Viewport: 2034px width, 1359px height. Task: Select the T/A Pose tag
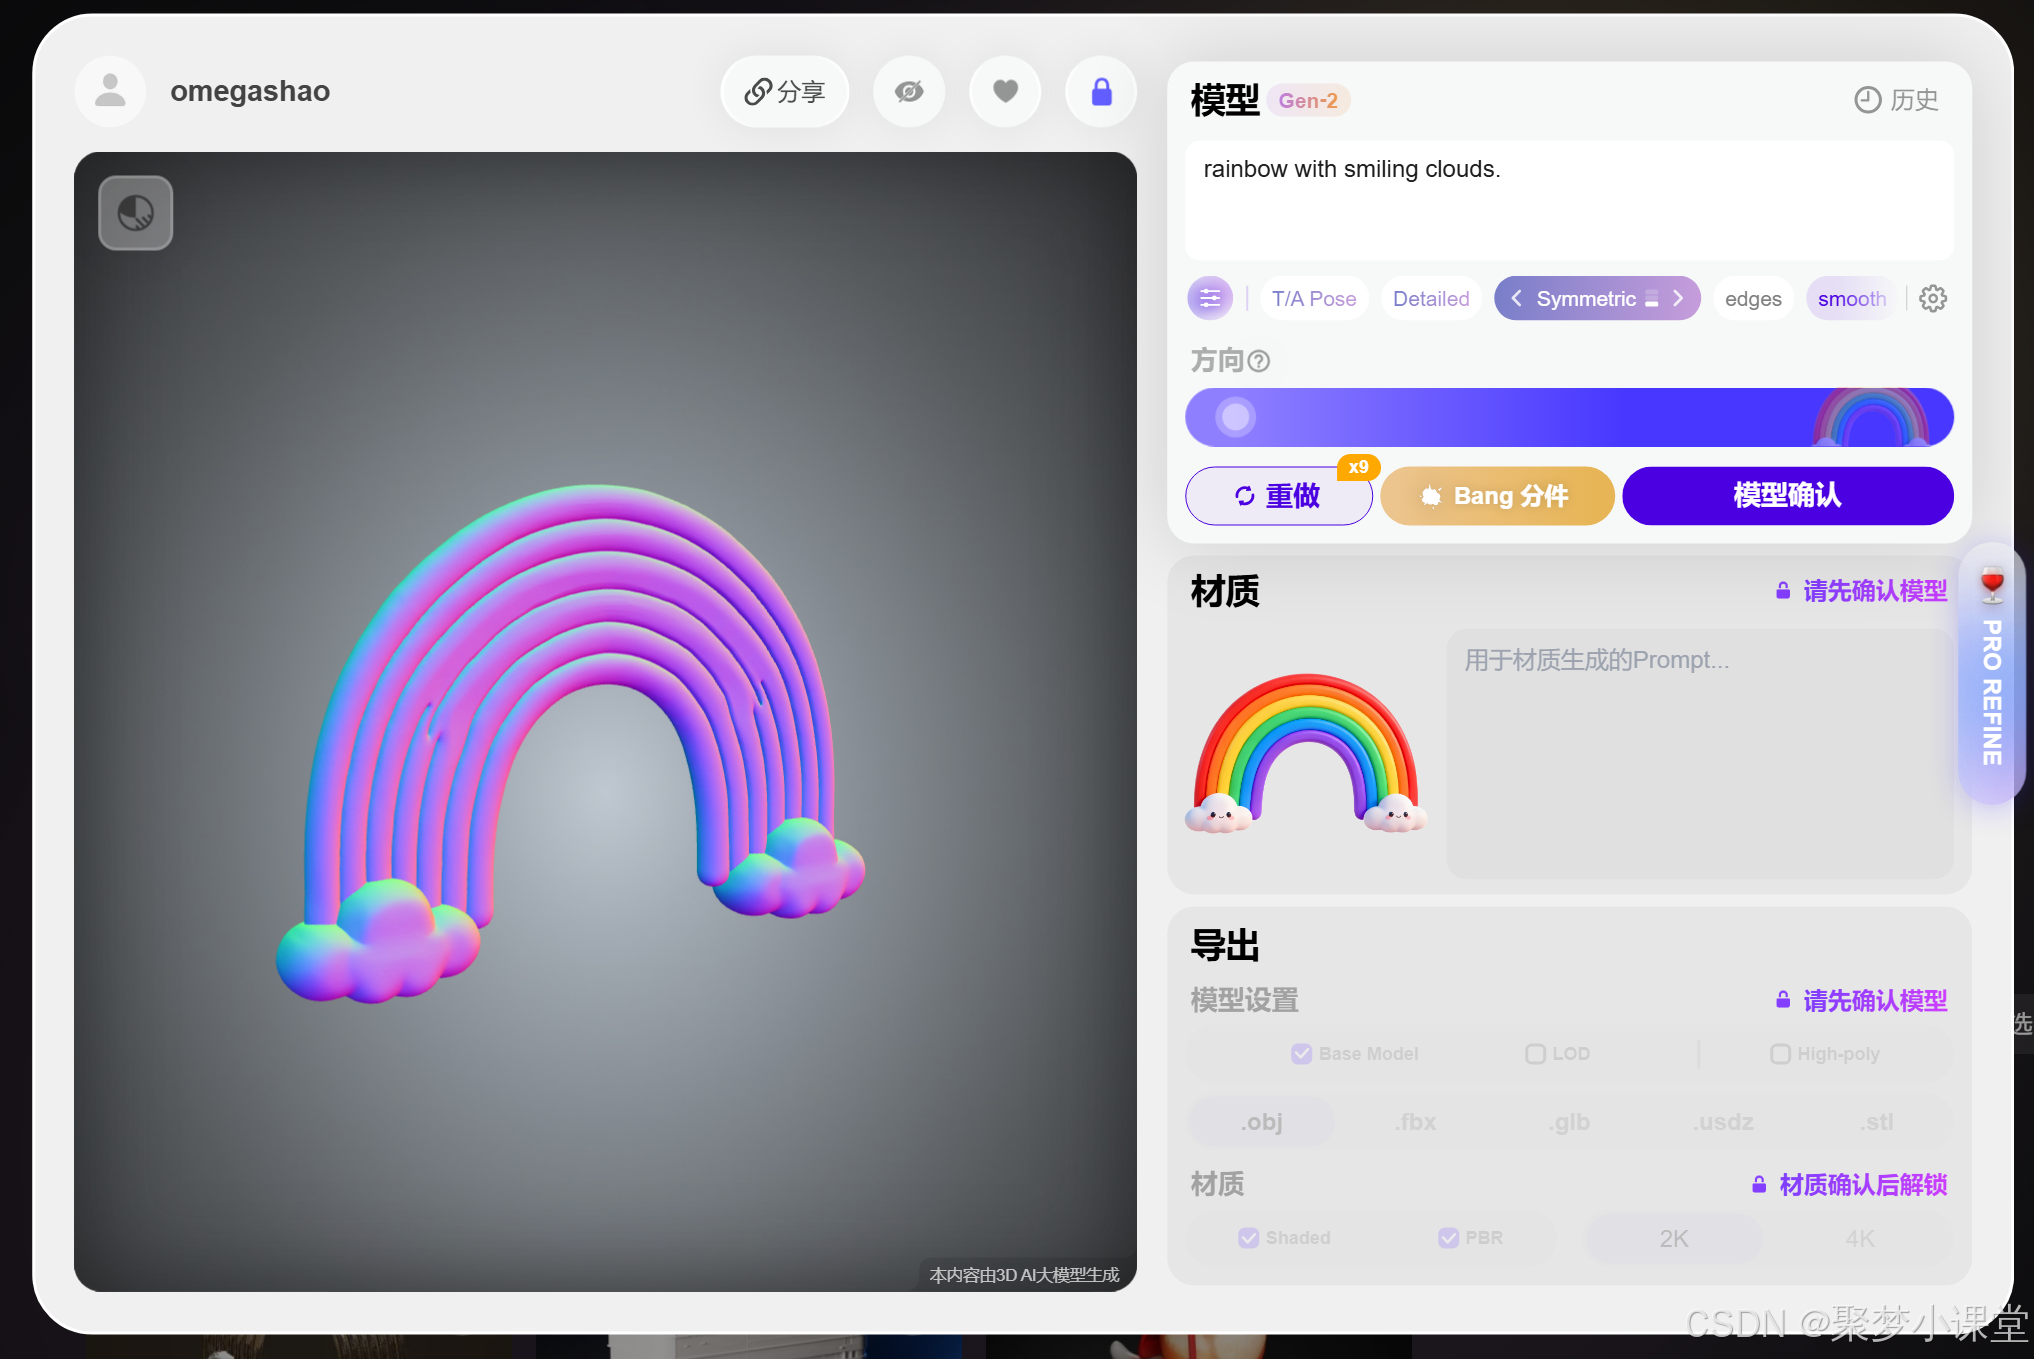(1314, 298)
